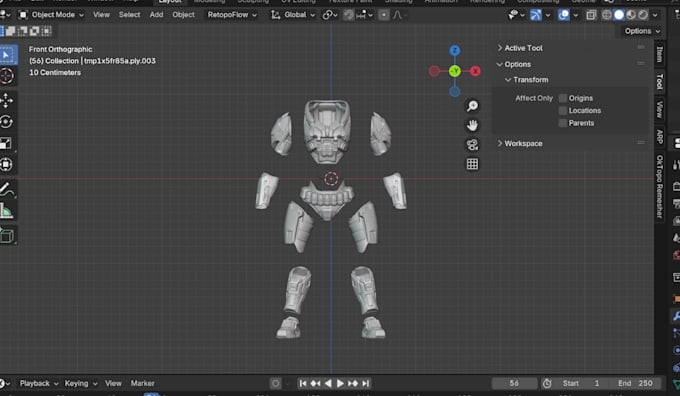Select the 3D Cursor tool
This screenshot has width=680, height=396.
click(7, 76)
